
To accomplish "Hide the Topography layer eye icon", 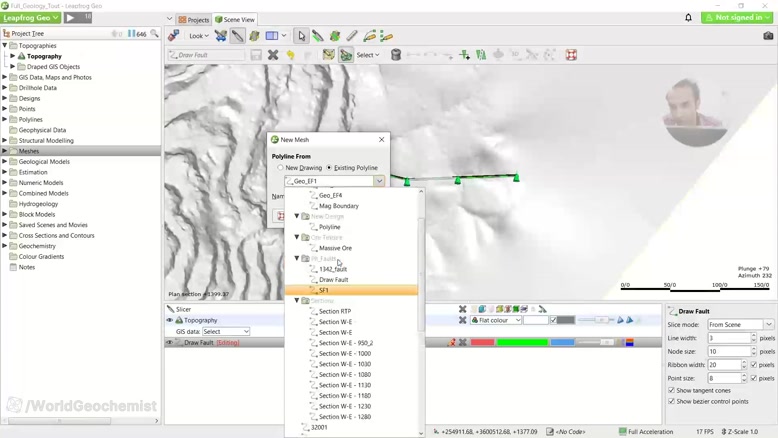I will point(170,320).
